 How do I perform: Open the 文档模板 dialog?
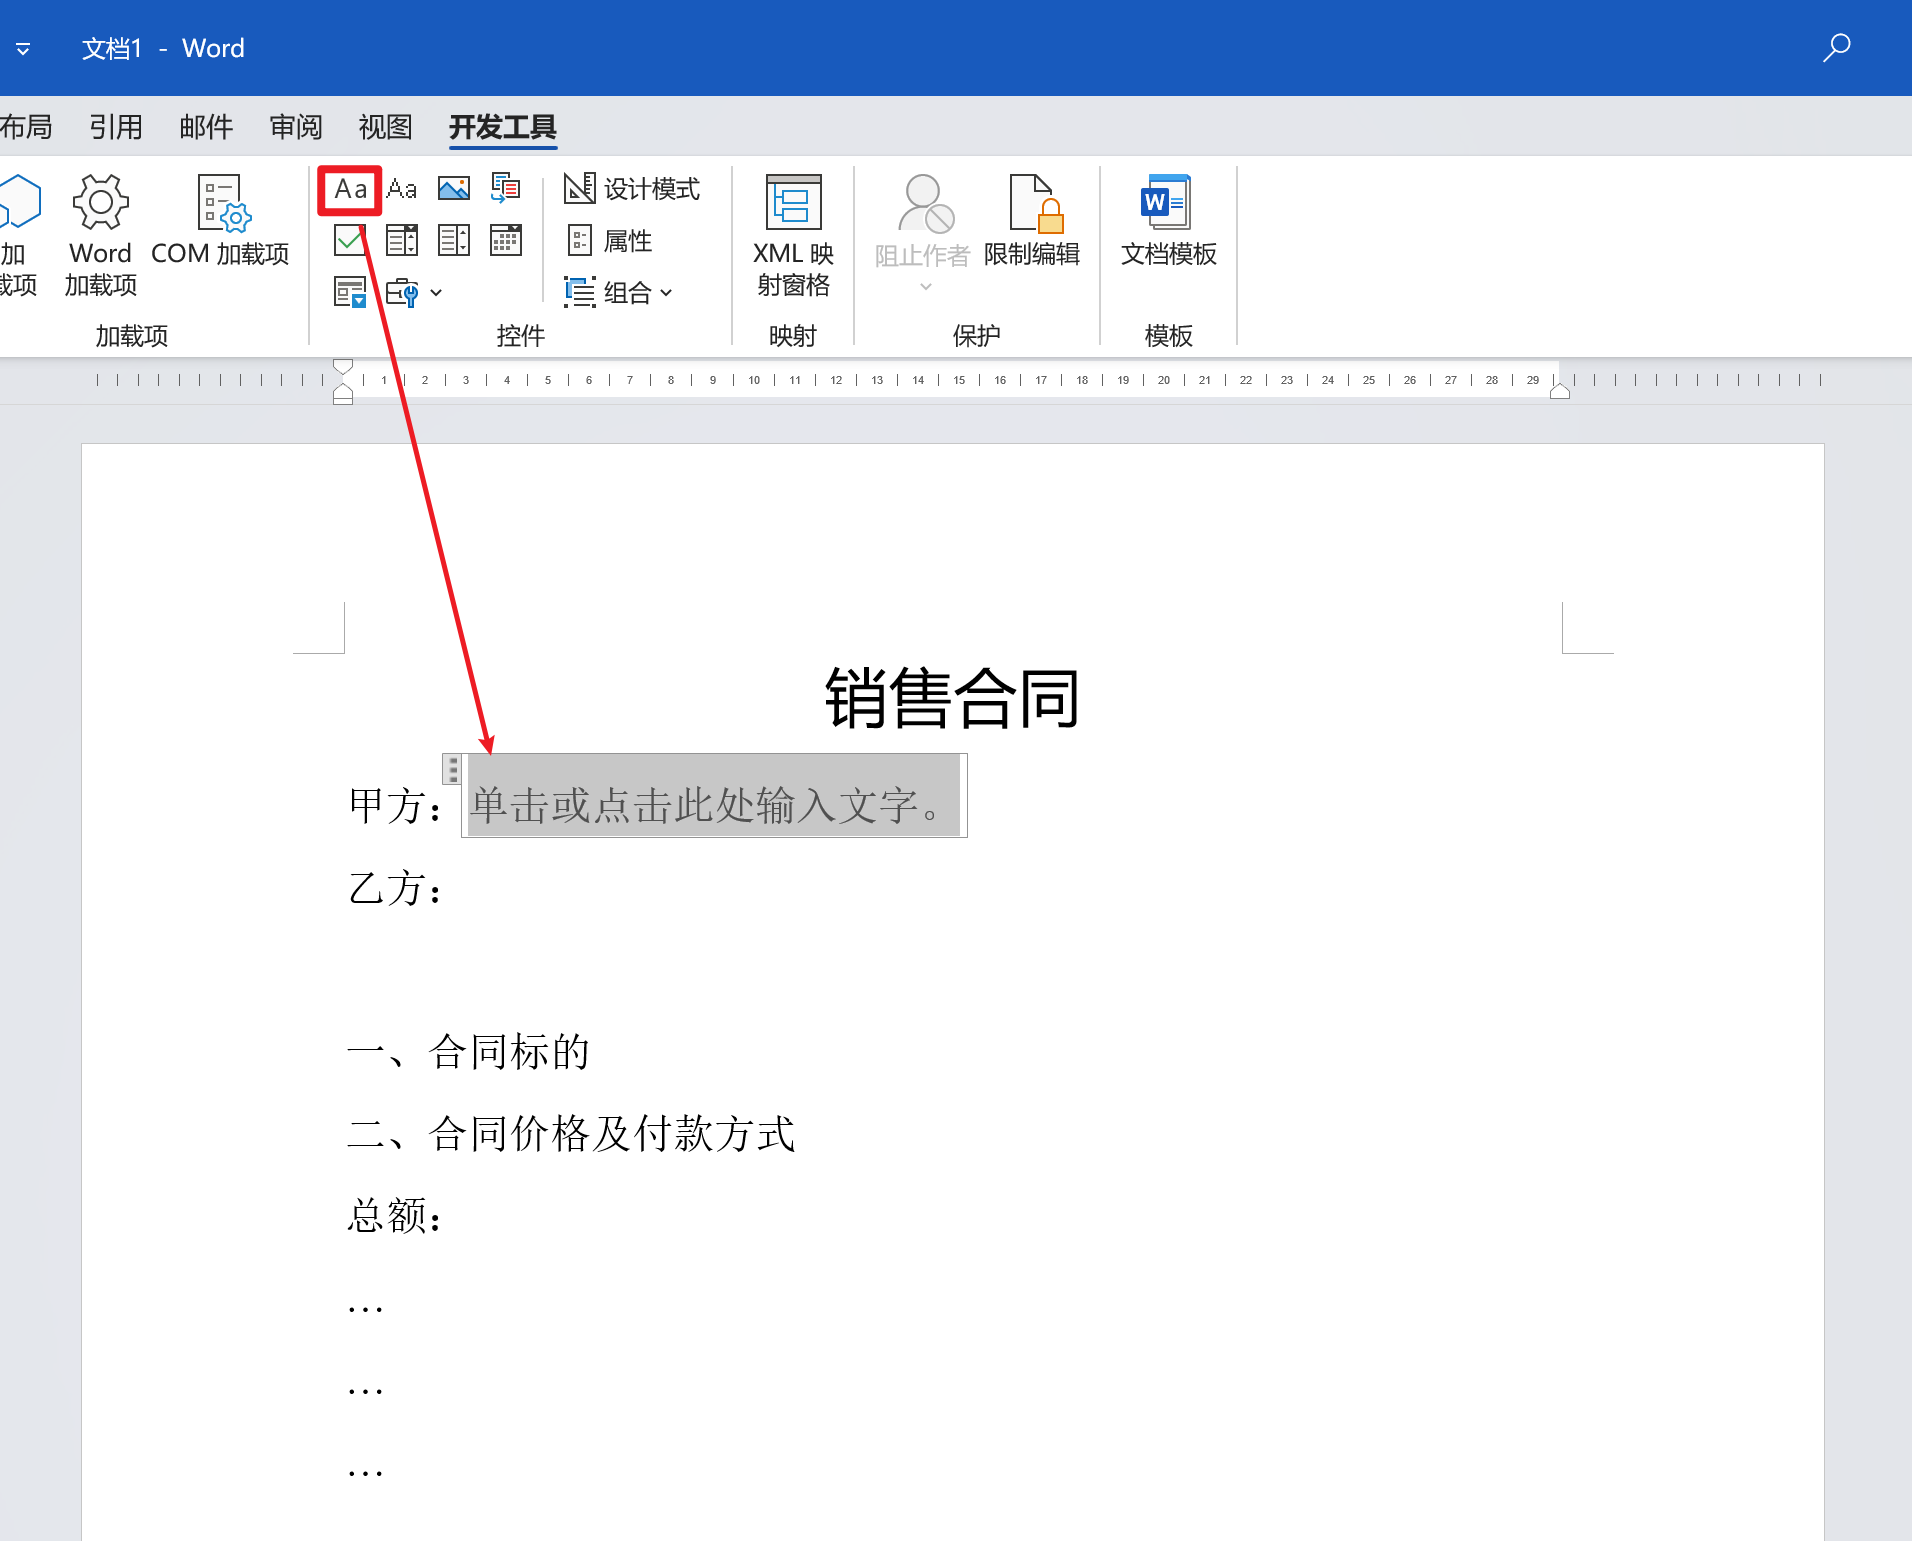[x=1168, y=221]
